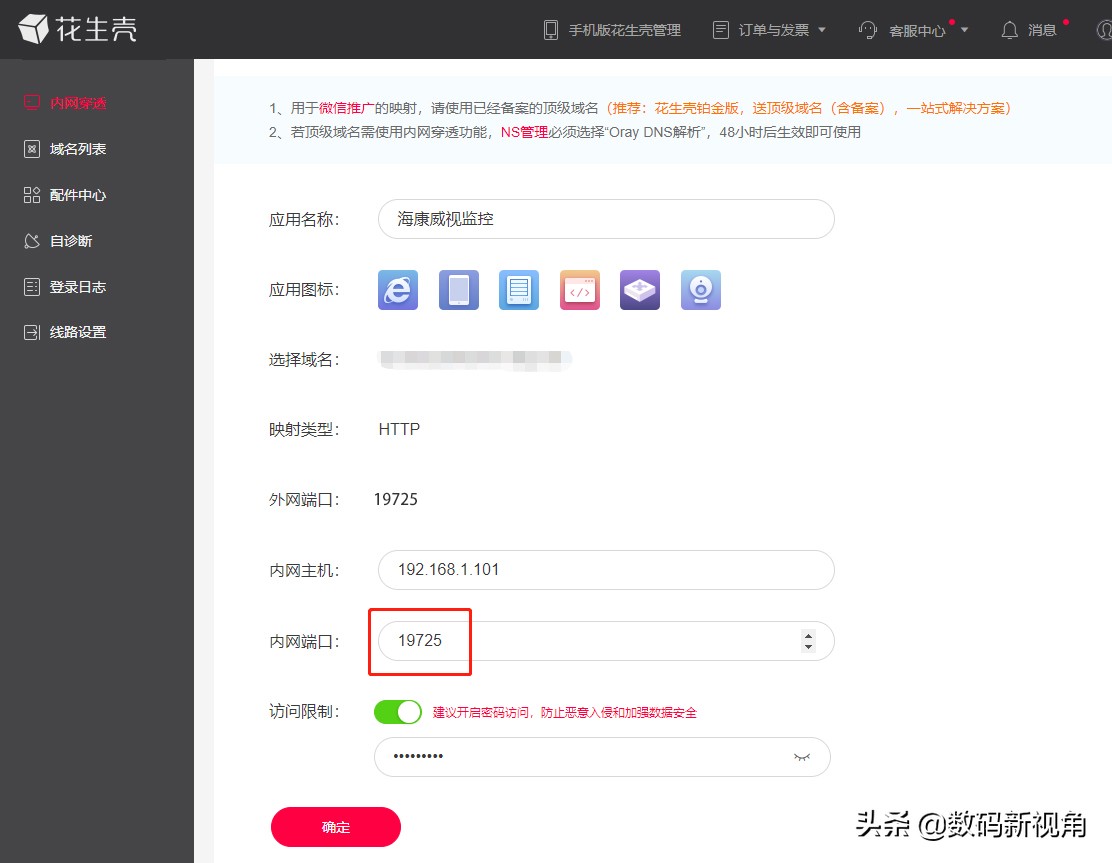Increment 内网端口 using the up stepper arrow
Viewport: 1112px width, 863px height.
(x=808, y=635)
